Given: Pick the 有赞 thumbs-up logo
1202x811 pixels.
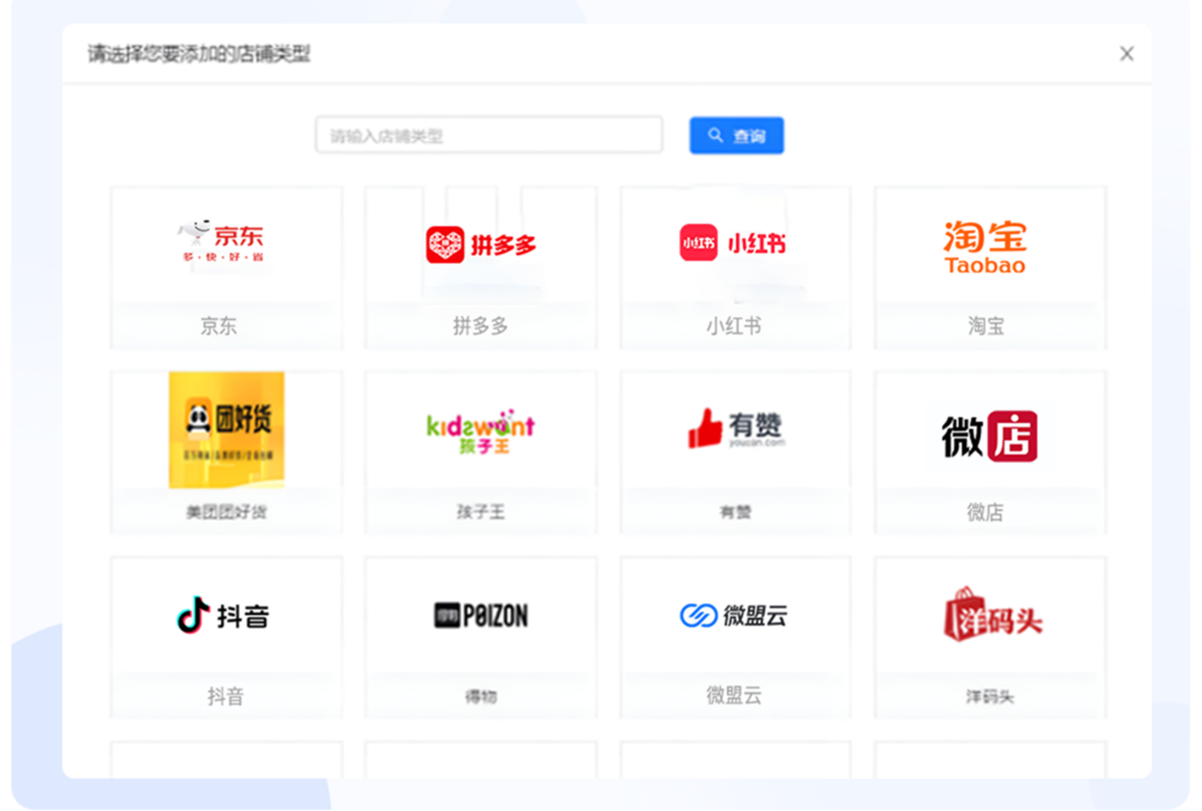Looking at the screenshot, I should [x=736, y=429].
